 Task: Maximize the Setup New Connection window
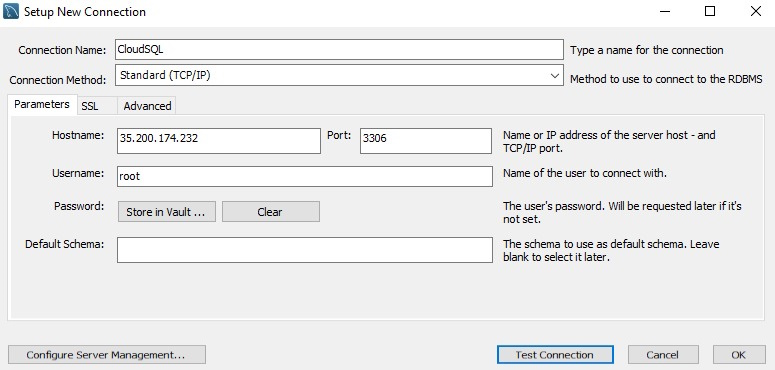(x=710, y=11)
